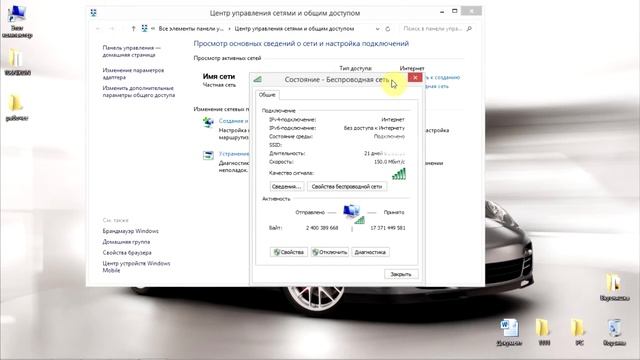Image resolution: width=640 pixels, height=360 pixels.
Task: Open Изменить дополнительные параметры общего доступа
Action: coord(139,91)
